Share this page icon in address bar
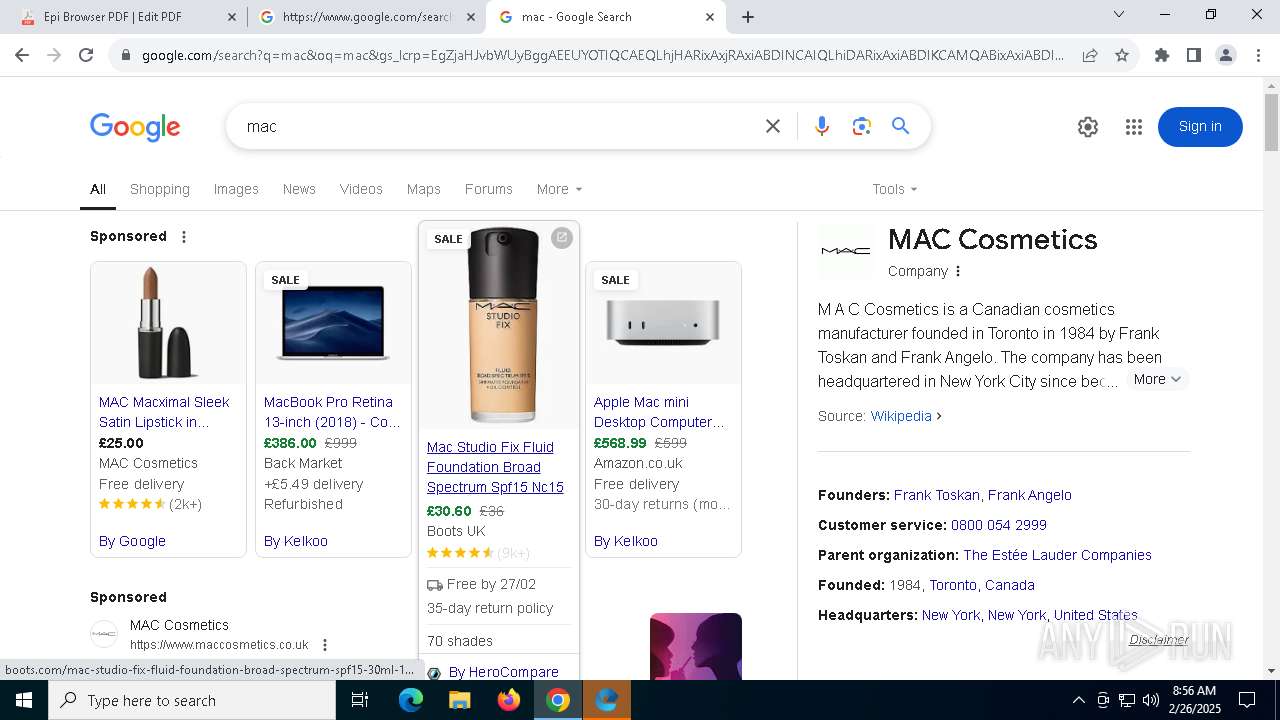 (x=1090, y=55)
